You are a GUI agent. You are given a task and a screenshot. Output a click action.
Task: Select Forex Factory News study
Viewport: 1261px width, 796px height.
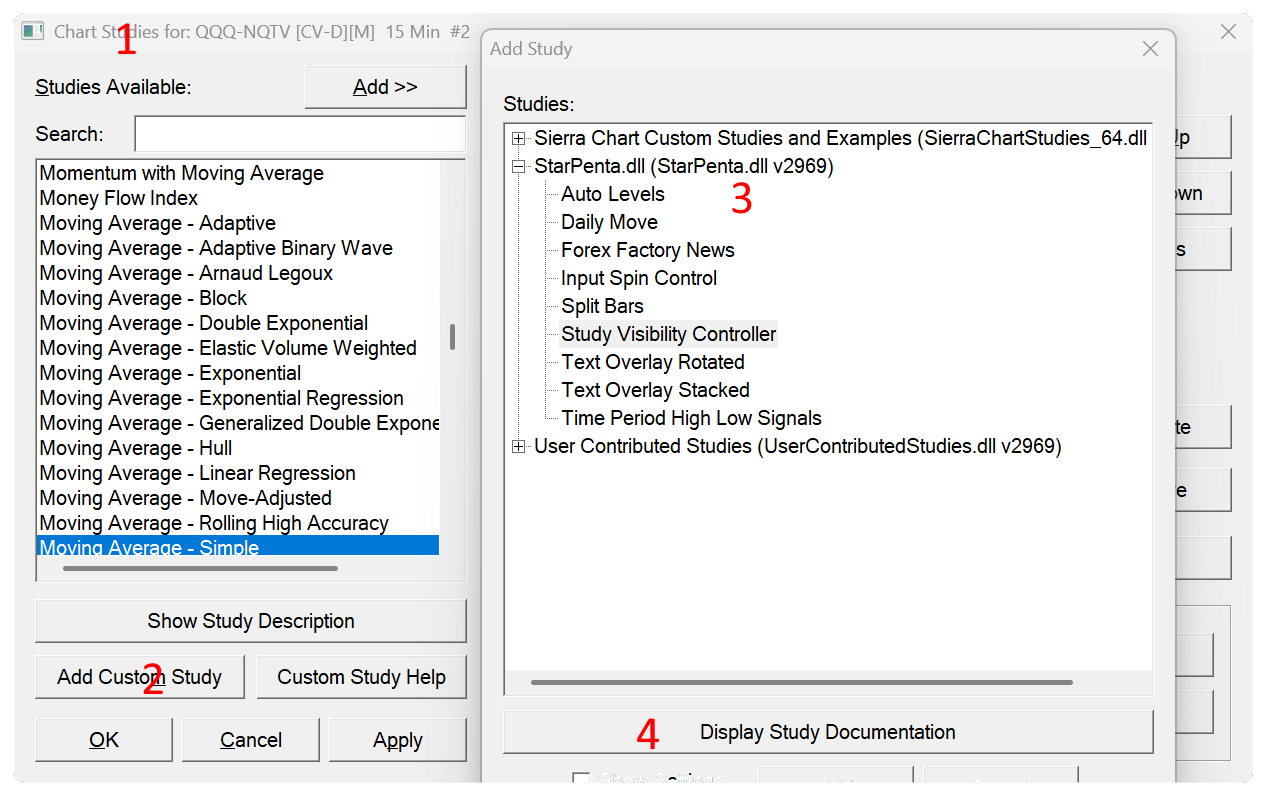(x=648, y=250)
